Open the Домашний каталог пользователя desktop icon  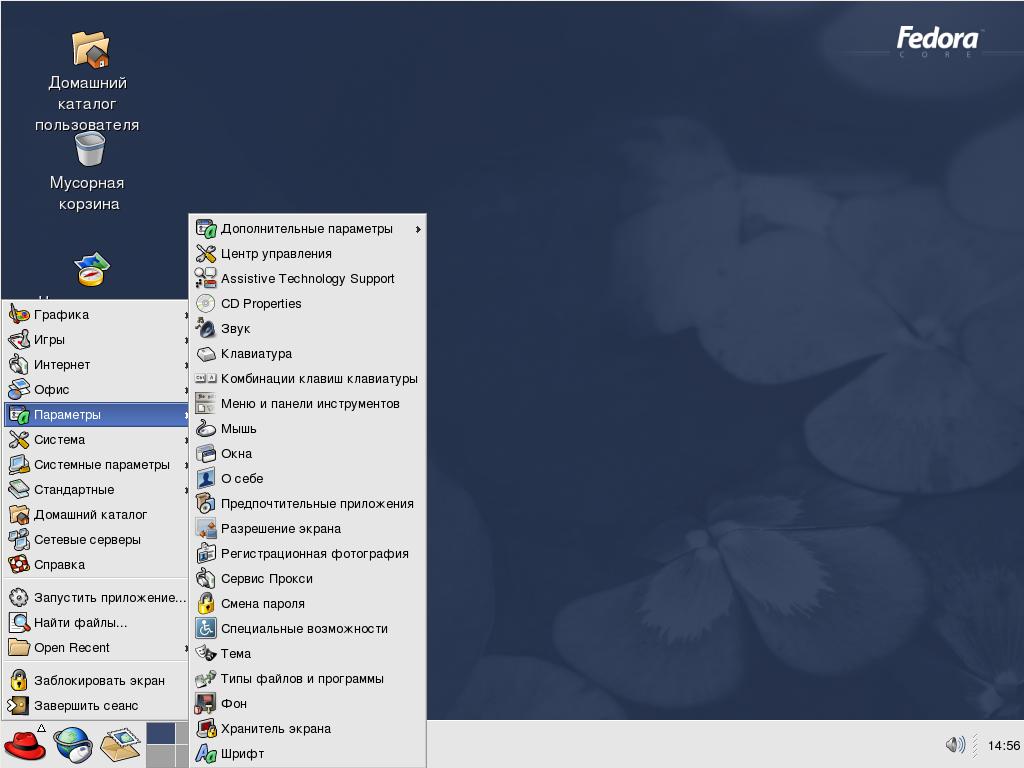pos(89,49)
